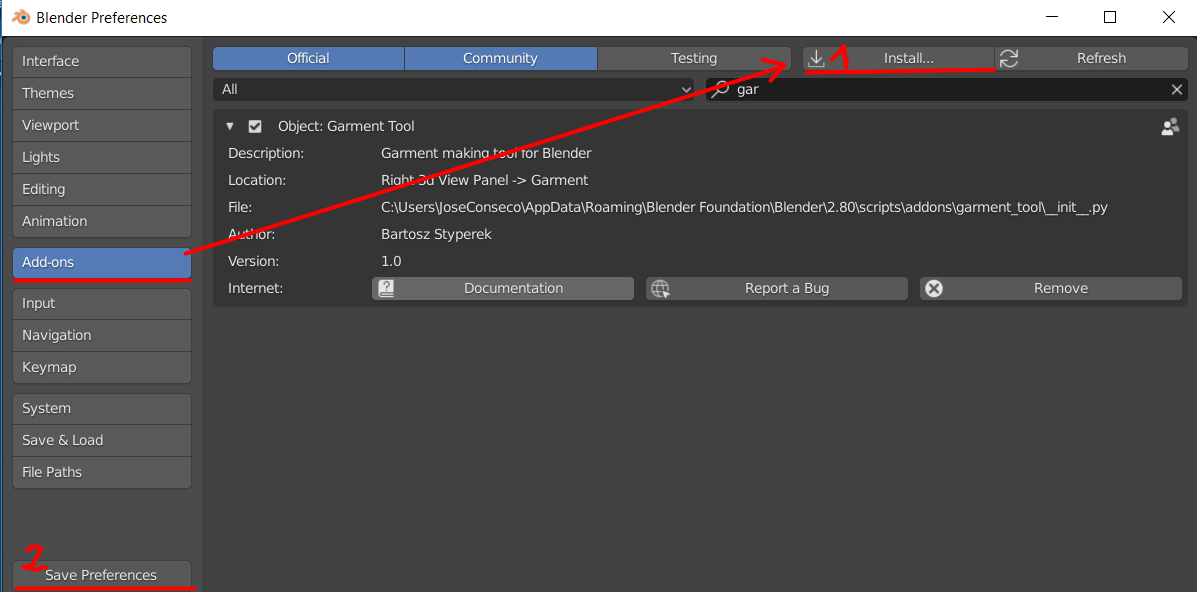Click the Report a Bug button

pyautogui.click(x=776, y=289)
